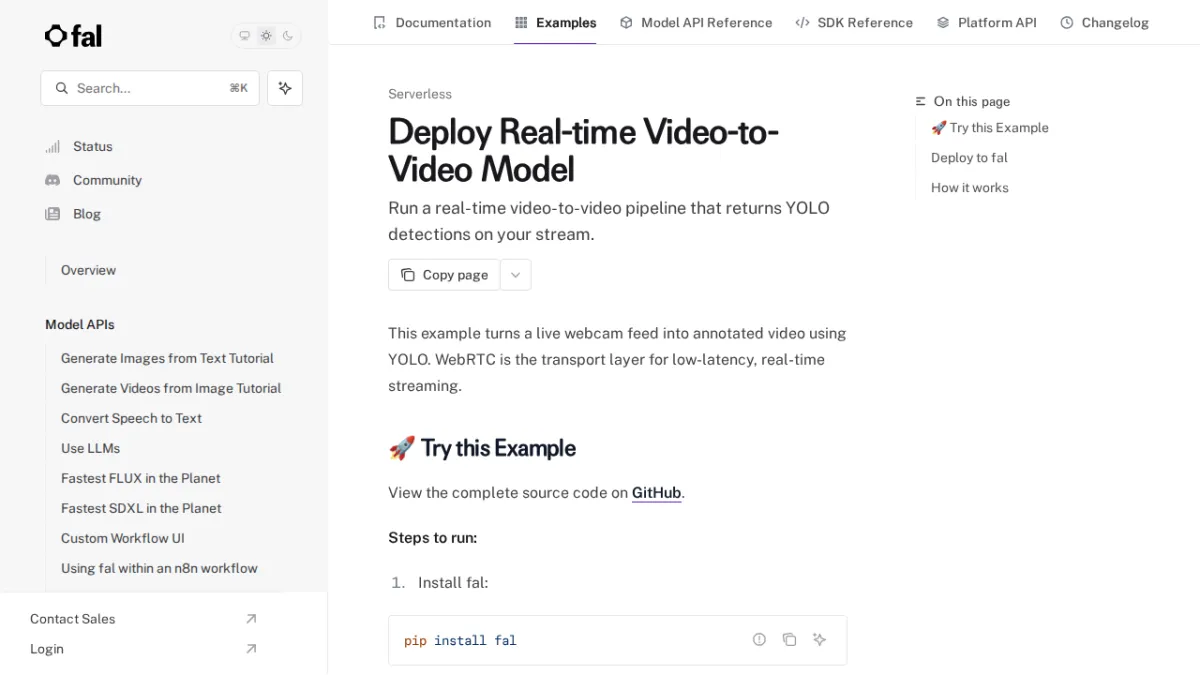The width and height of the screenshot is (1200, 675).
Task: Click the Model APIs sidebar heading
Action: pos(80,324)
